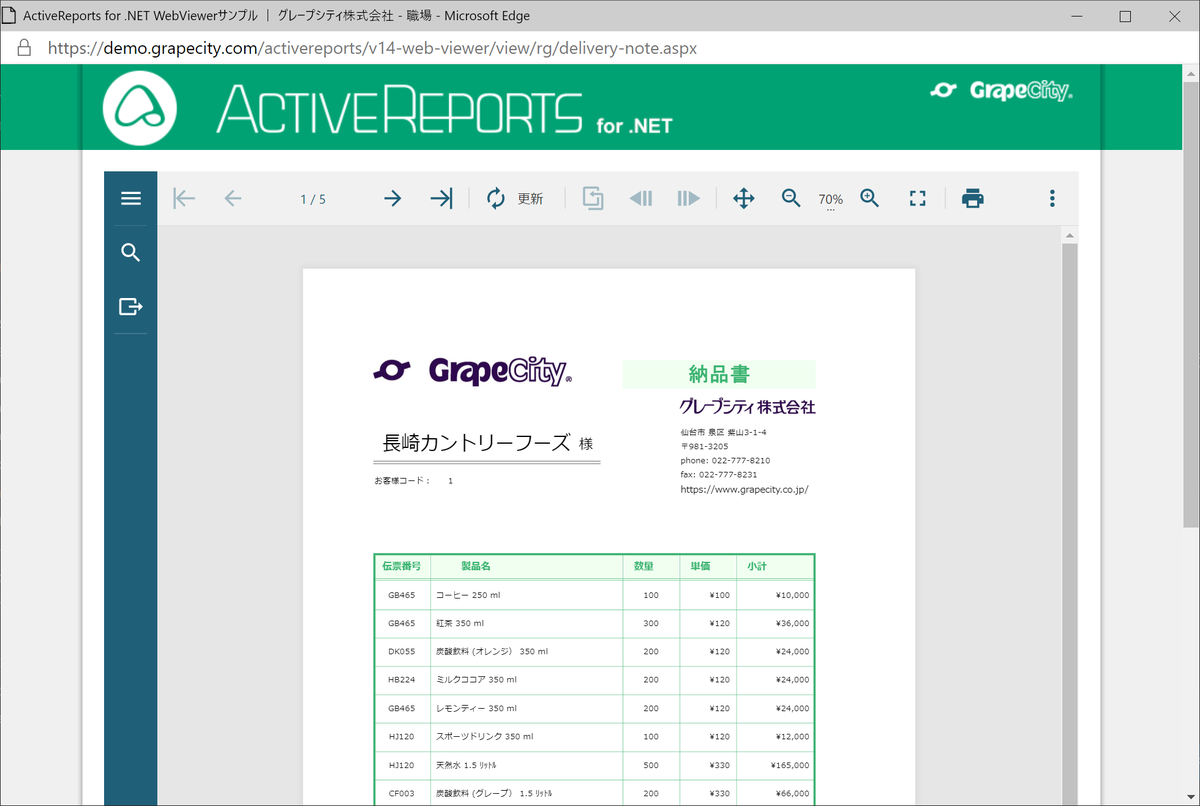1200x806 pixels.
Task: Click the GrapeCity logo in header
Action: pyautogui.click(x=1001, y=91)
